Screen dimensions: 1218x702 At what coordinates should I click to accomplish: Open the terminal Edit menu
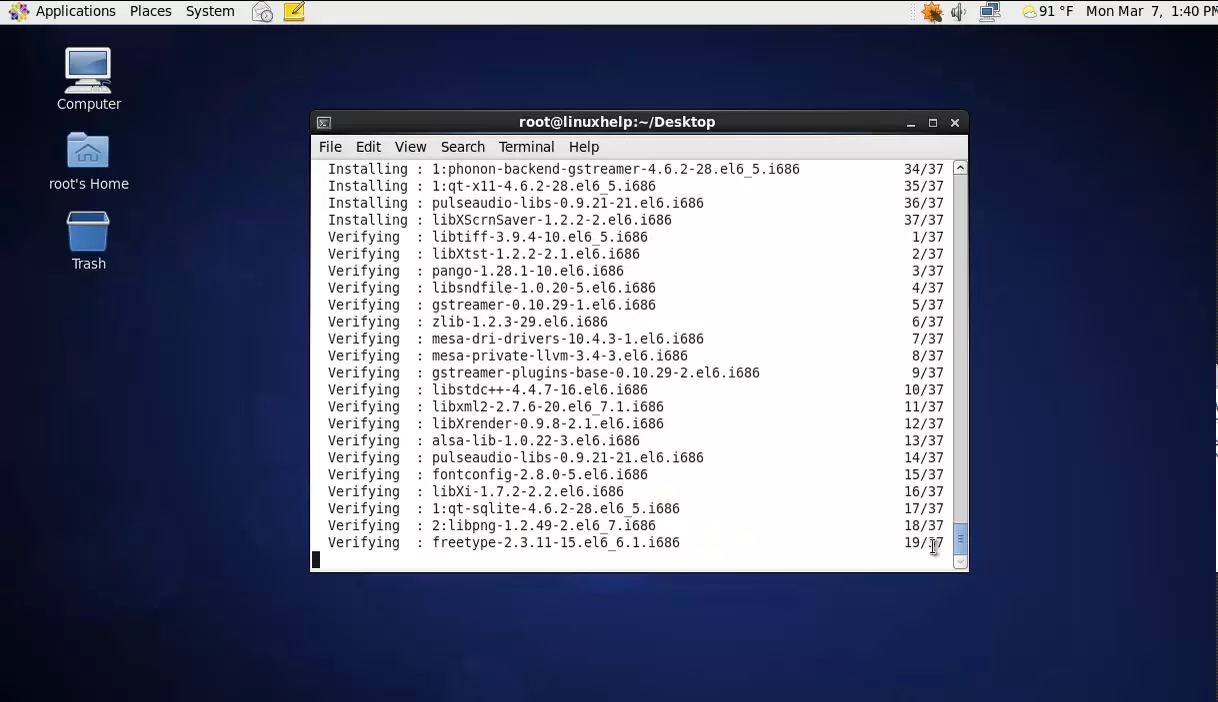(x=368, y=147)
